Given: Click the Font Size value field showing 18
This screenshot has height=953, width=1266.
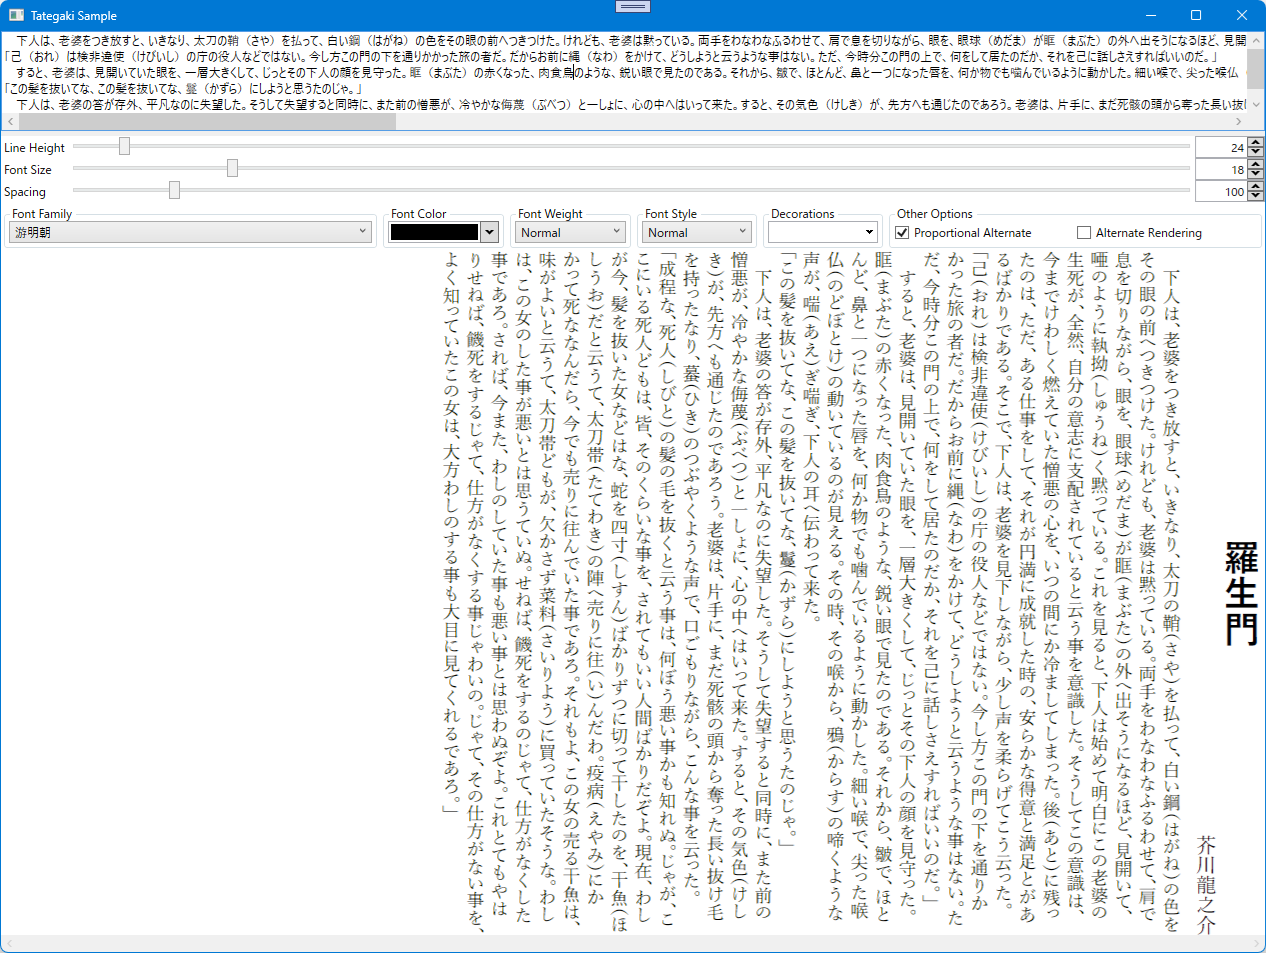Looking at the screenshot, I should 1220,169.
